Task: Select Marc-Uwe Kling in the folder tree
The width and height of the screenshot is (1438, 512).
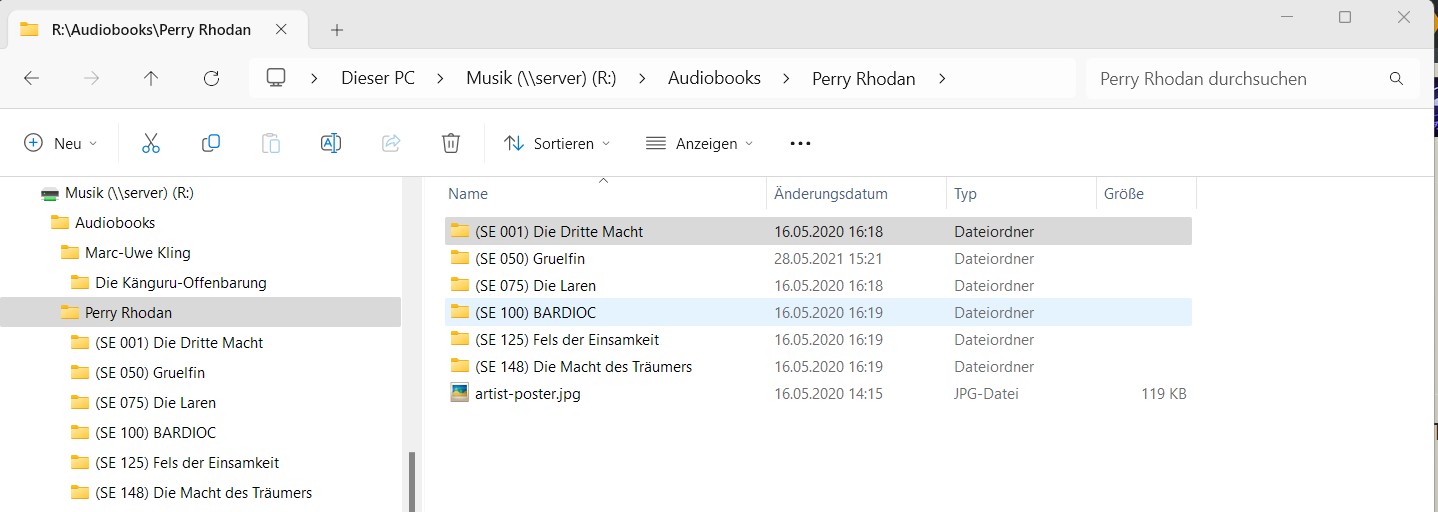Action: [x=137, y=253]
